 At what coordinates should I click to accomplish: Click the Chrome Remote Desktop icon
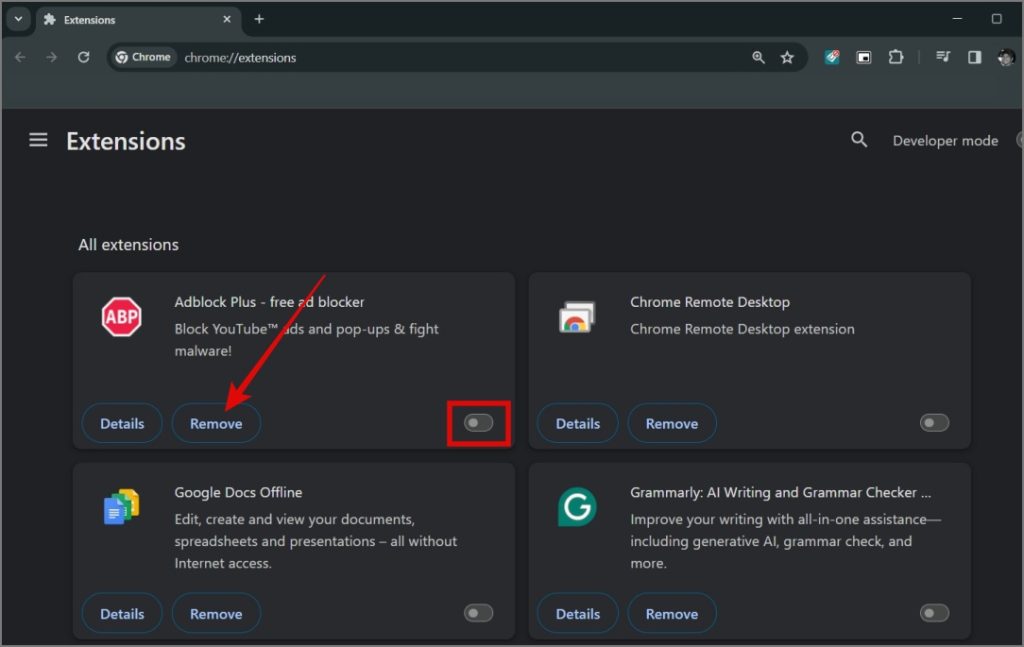(x=577, y=317)
